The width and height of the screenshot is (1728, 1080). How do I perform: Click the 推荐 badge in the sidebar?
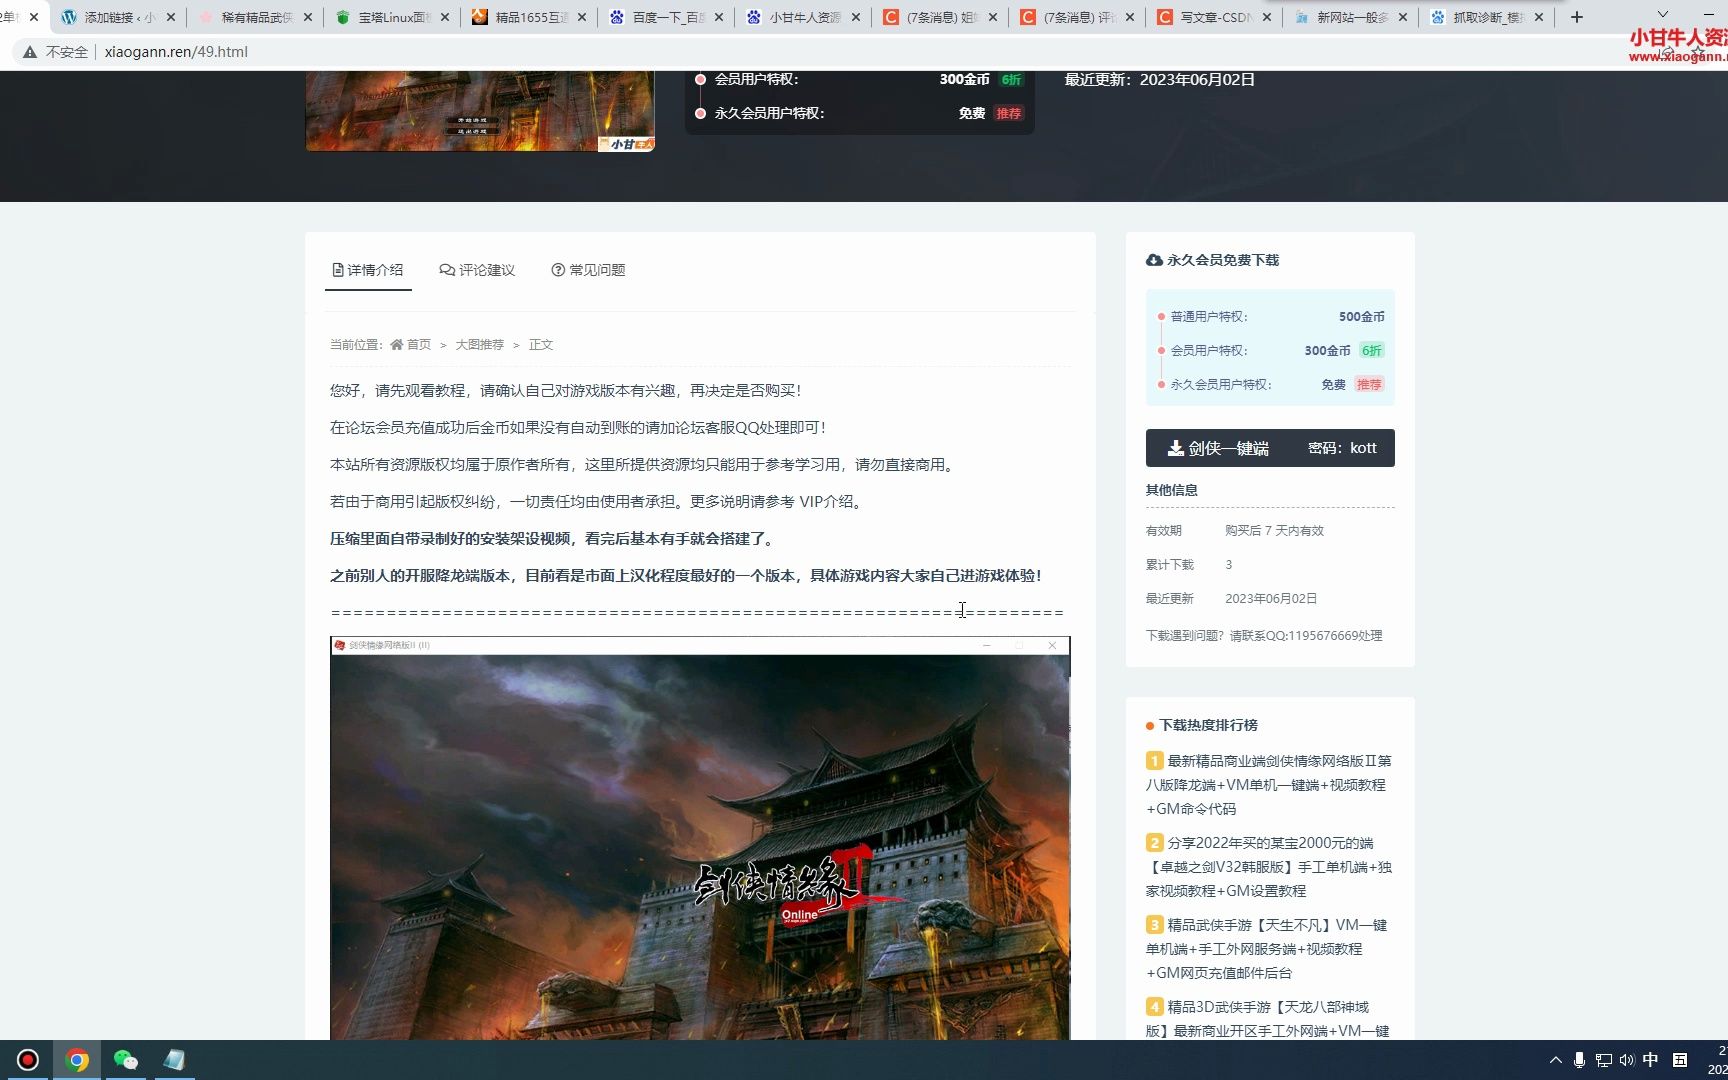click(x=1369, y=384)
